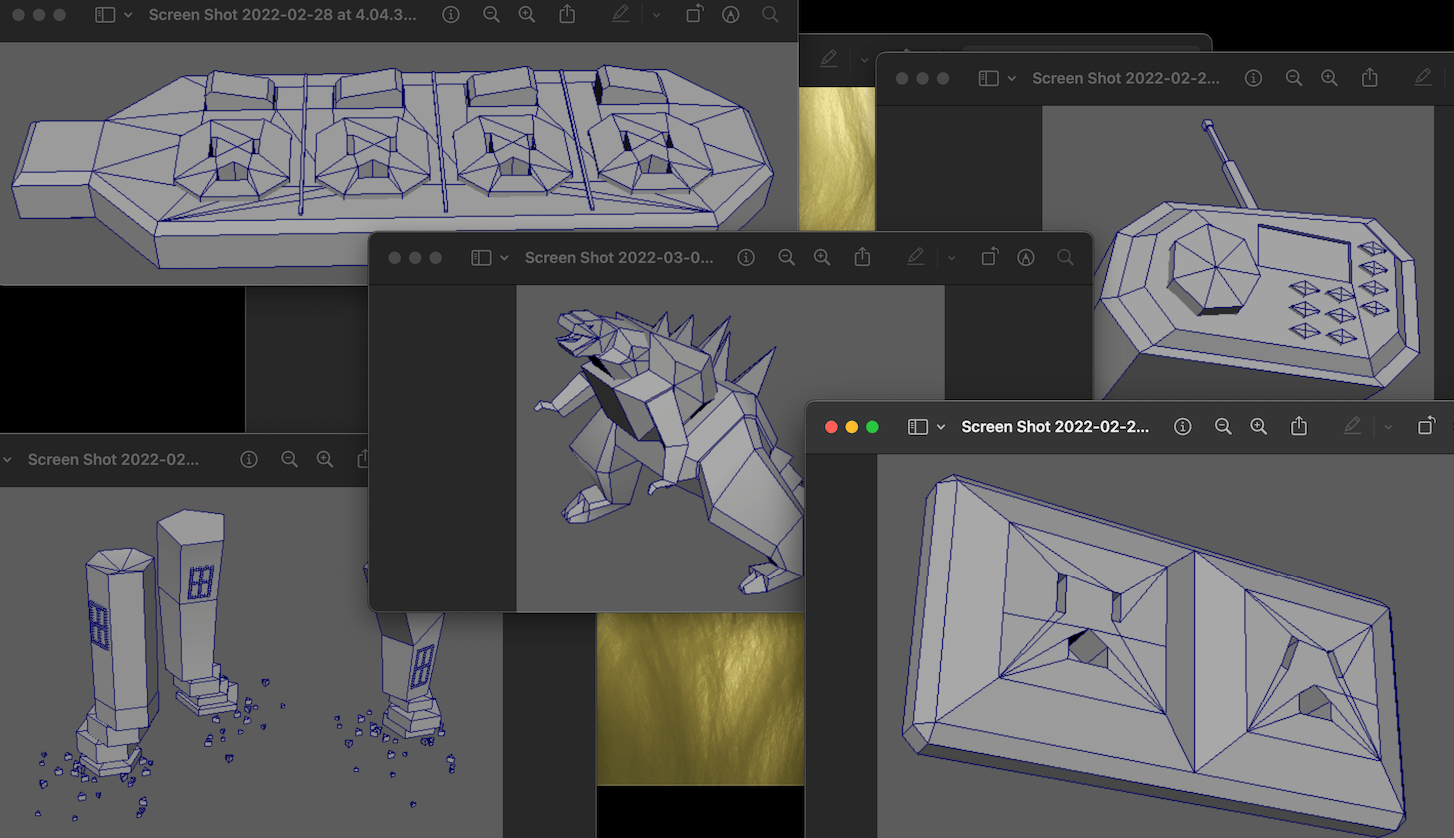Zoom in on the 4.04.3 screenshot window

(x=527, y=15)
